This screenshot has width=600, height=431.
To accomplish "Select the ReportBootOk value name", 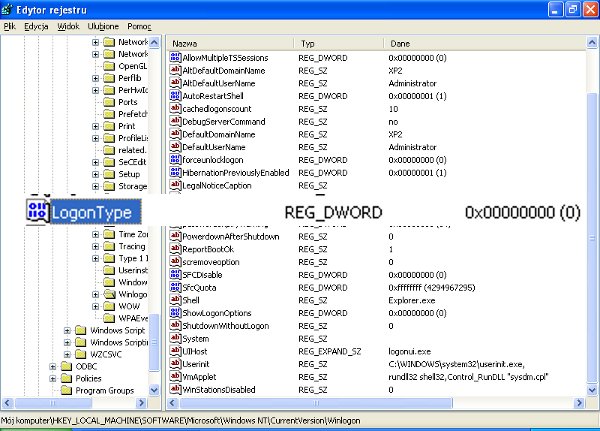I will pyautogui.click(x=208, y=249).
